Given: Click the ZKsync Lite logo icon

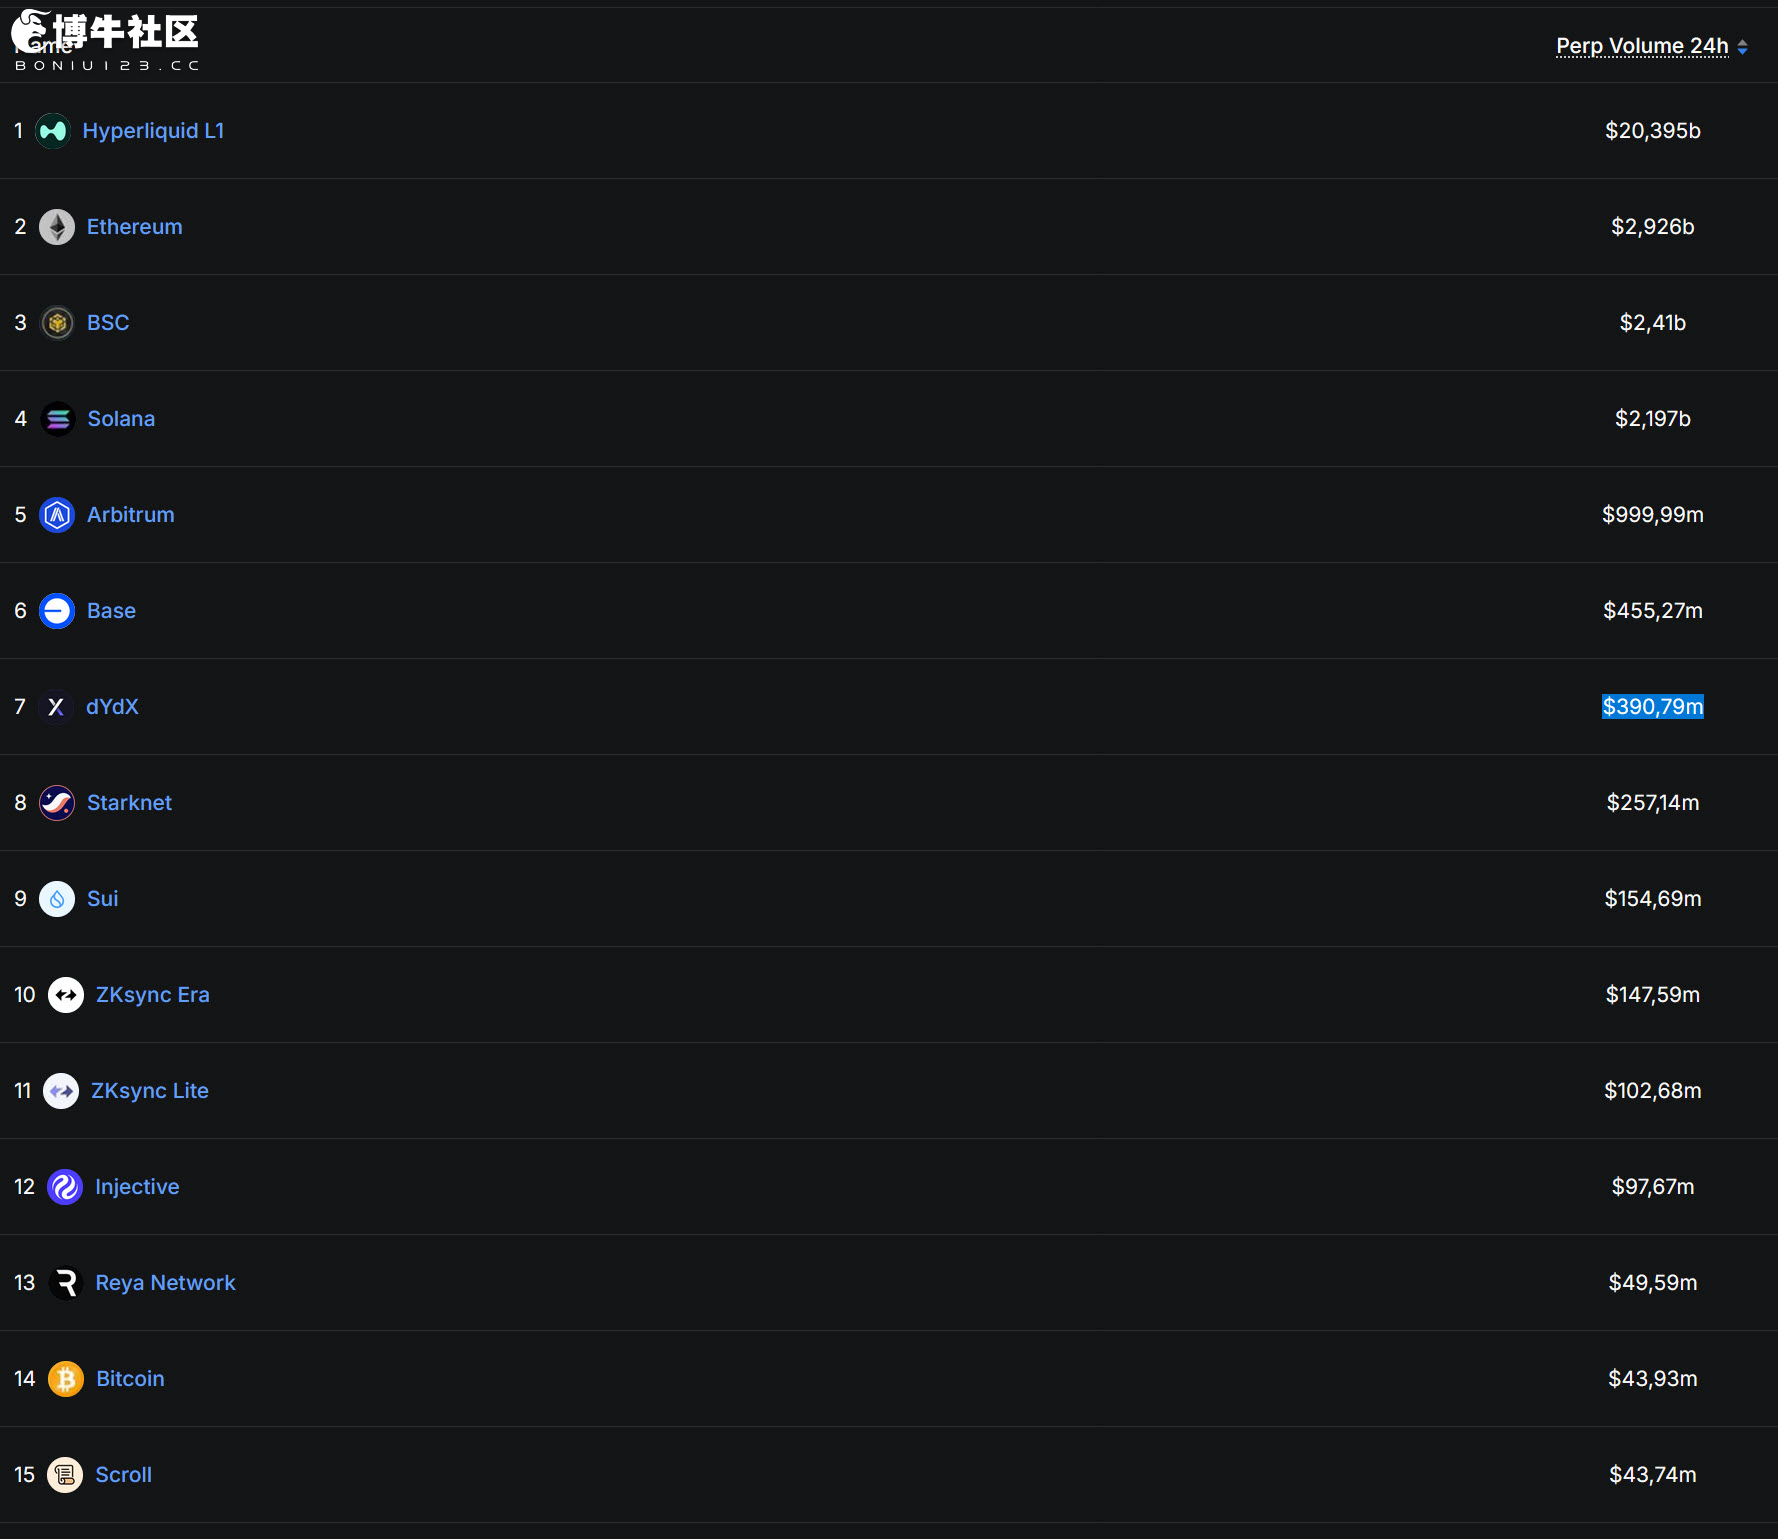Looking at the screenshot, I should 61,1091.
